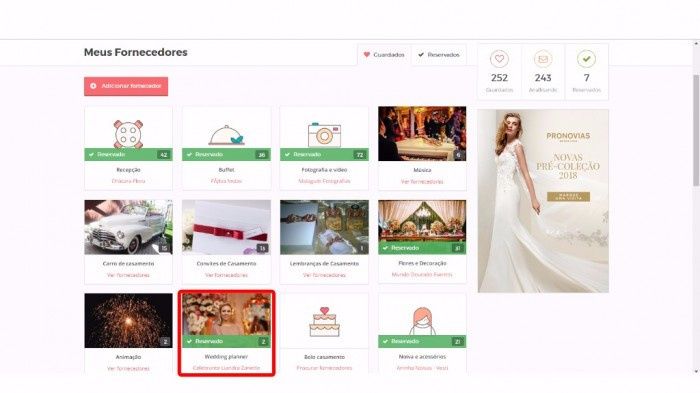Image resolution: width=700 pixels, height=393 pixels.
Task: Open the supplier link under Buffet
Action: tap(226, 181)
